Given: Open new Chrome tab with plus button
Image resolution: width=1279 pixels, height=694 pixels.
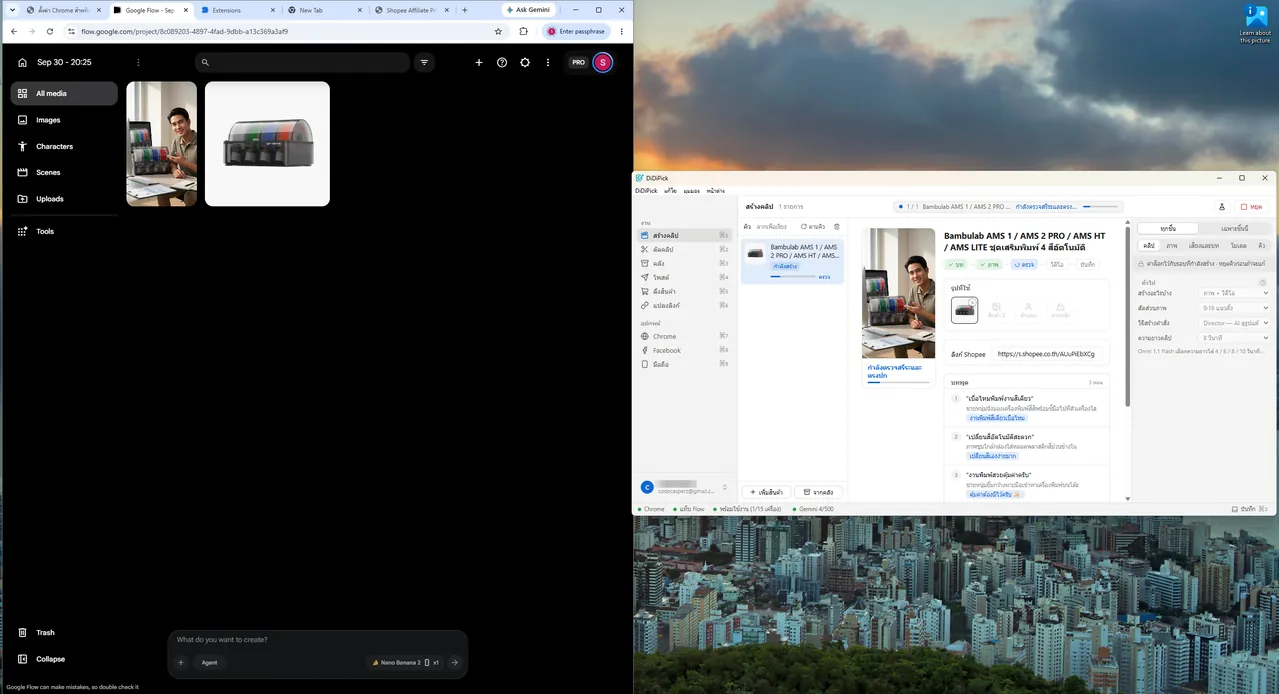Looking at the screenshot, I should coord(465,10).
